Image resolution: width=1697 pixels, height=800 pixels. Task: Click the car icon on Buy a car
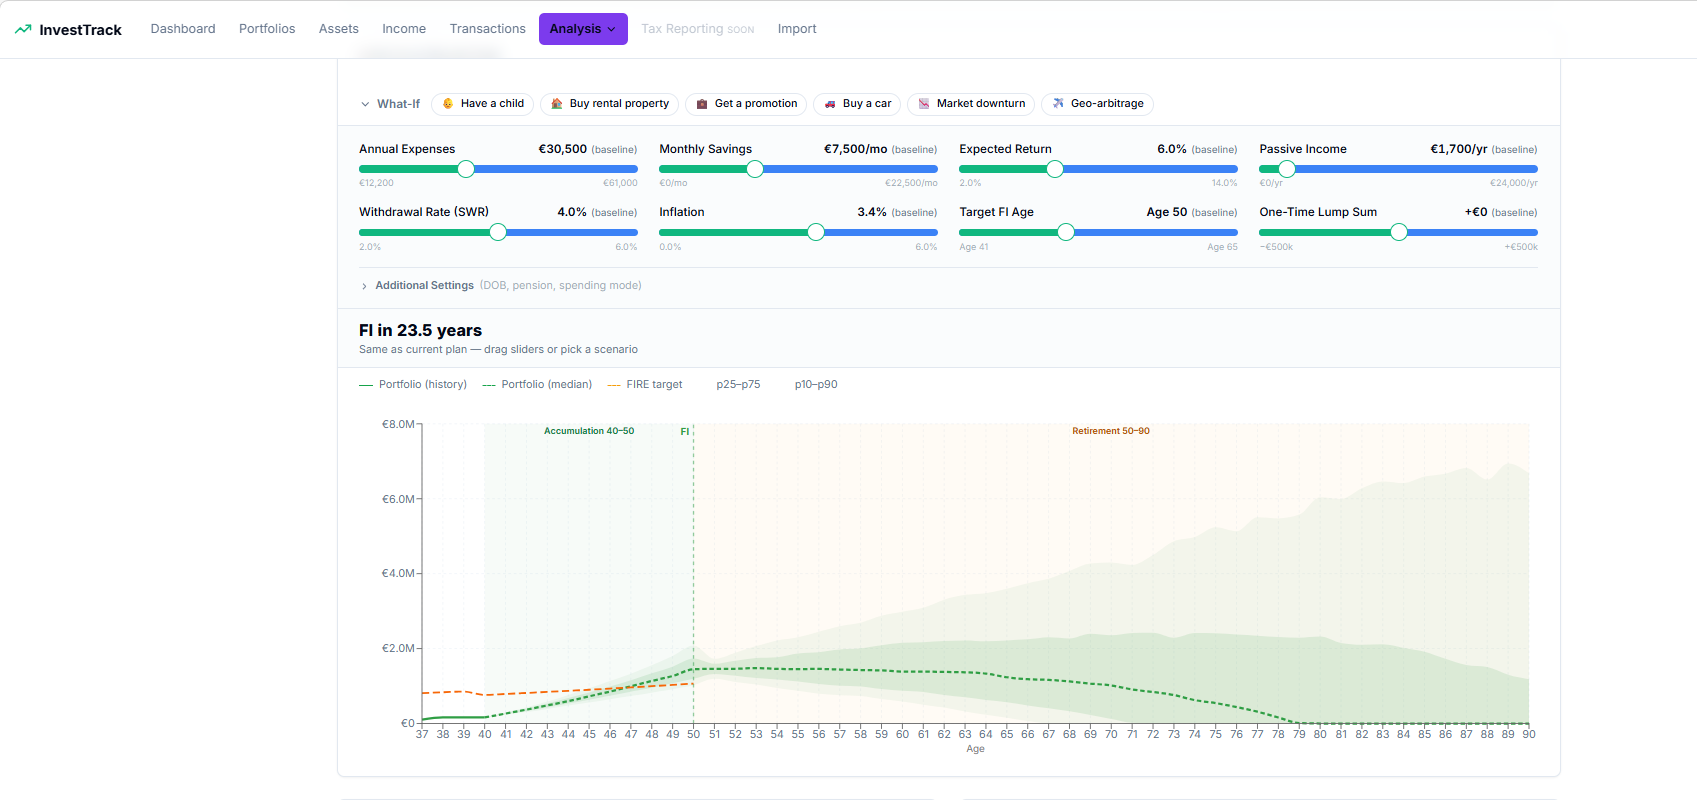click(x=830, y=104)
